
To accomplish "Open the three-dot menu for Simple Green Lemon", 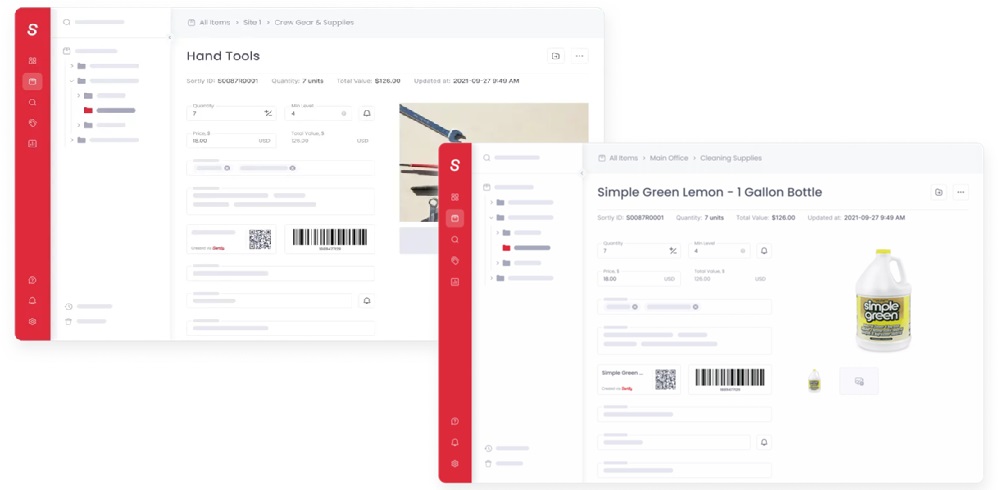I will 960,192.
